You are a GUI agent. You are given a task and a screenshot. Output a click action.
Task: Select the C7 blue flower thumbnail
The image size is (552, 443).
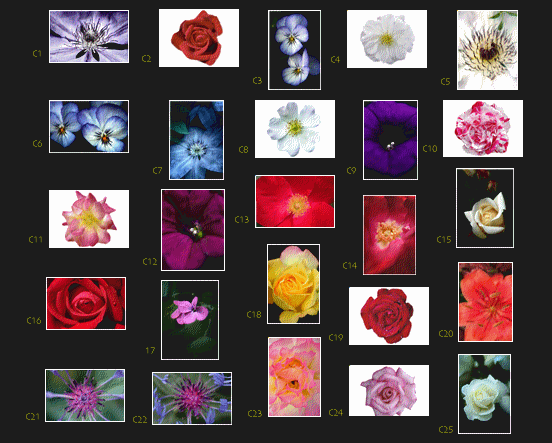[x=196, y=140]
